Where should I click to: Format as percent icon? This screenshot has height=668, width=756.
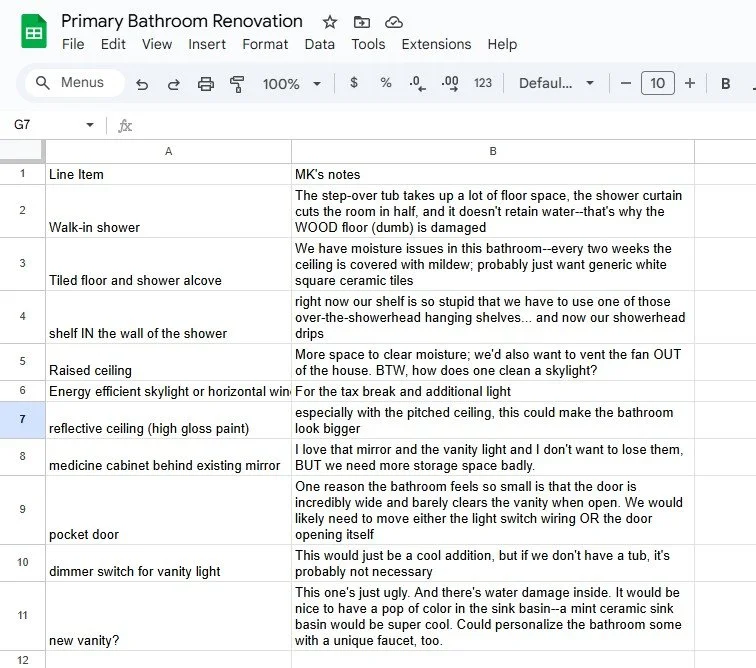coord(386,83)
